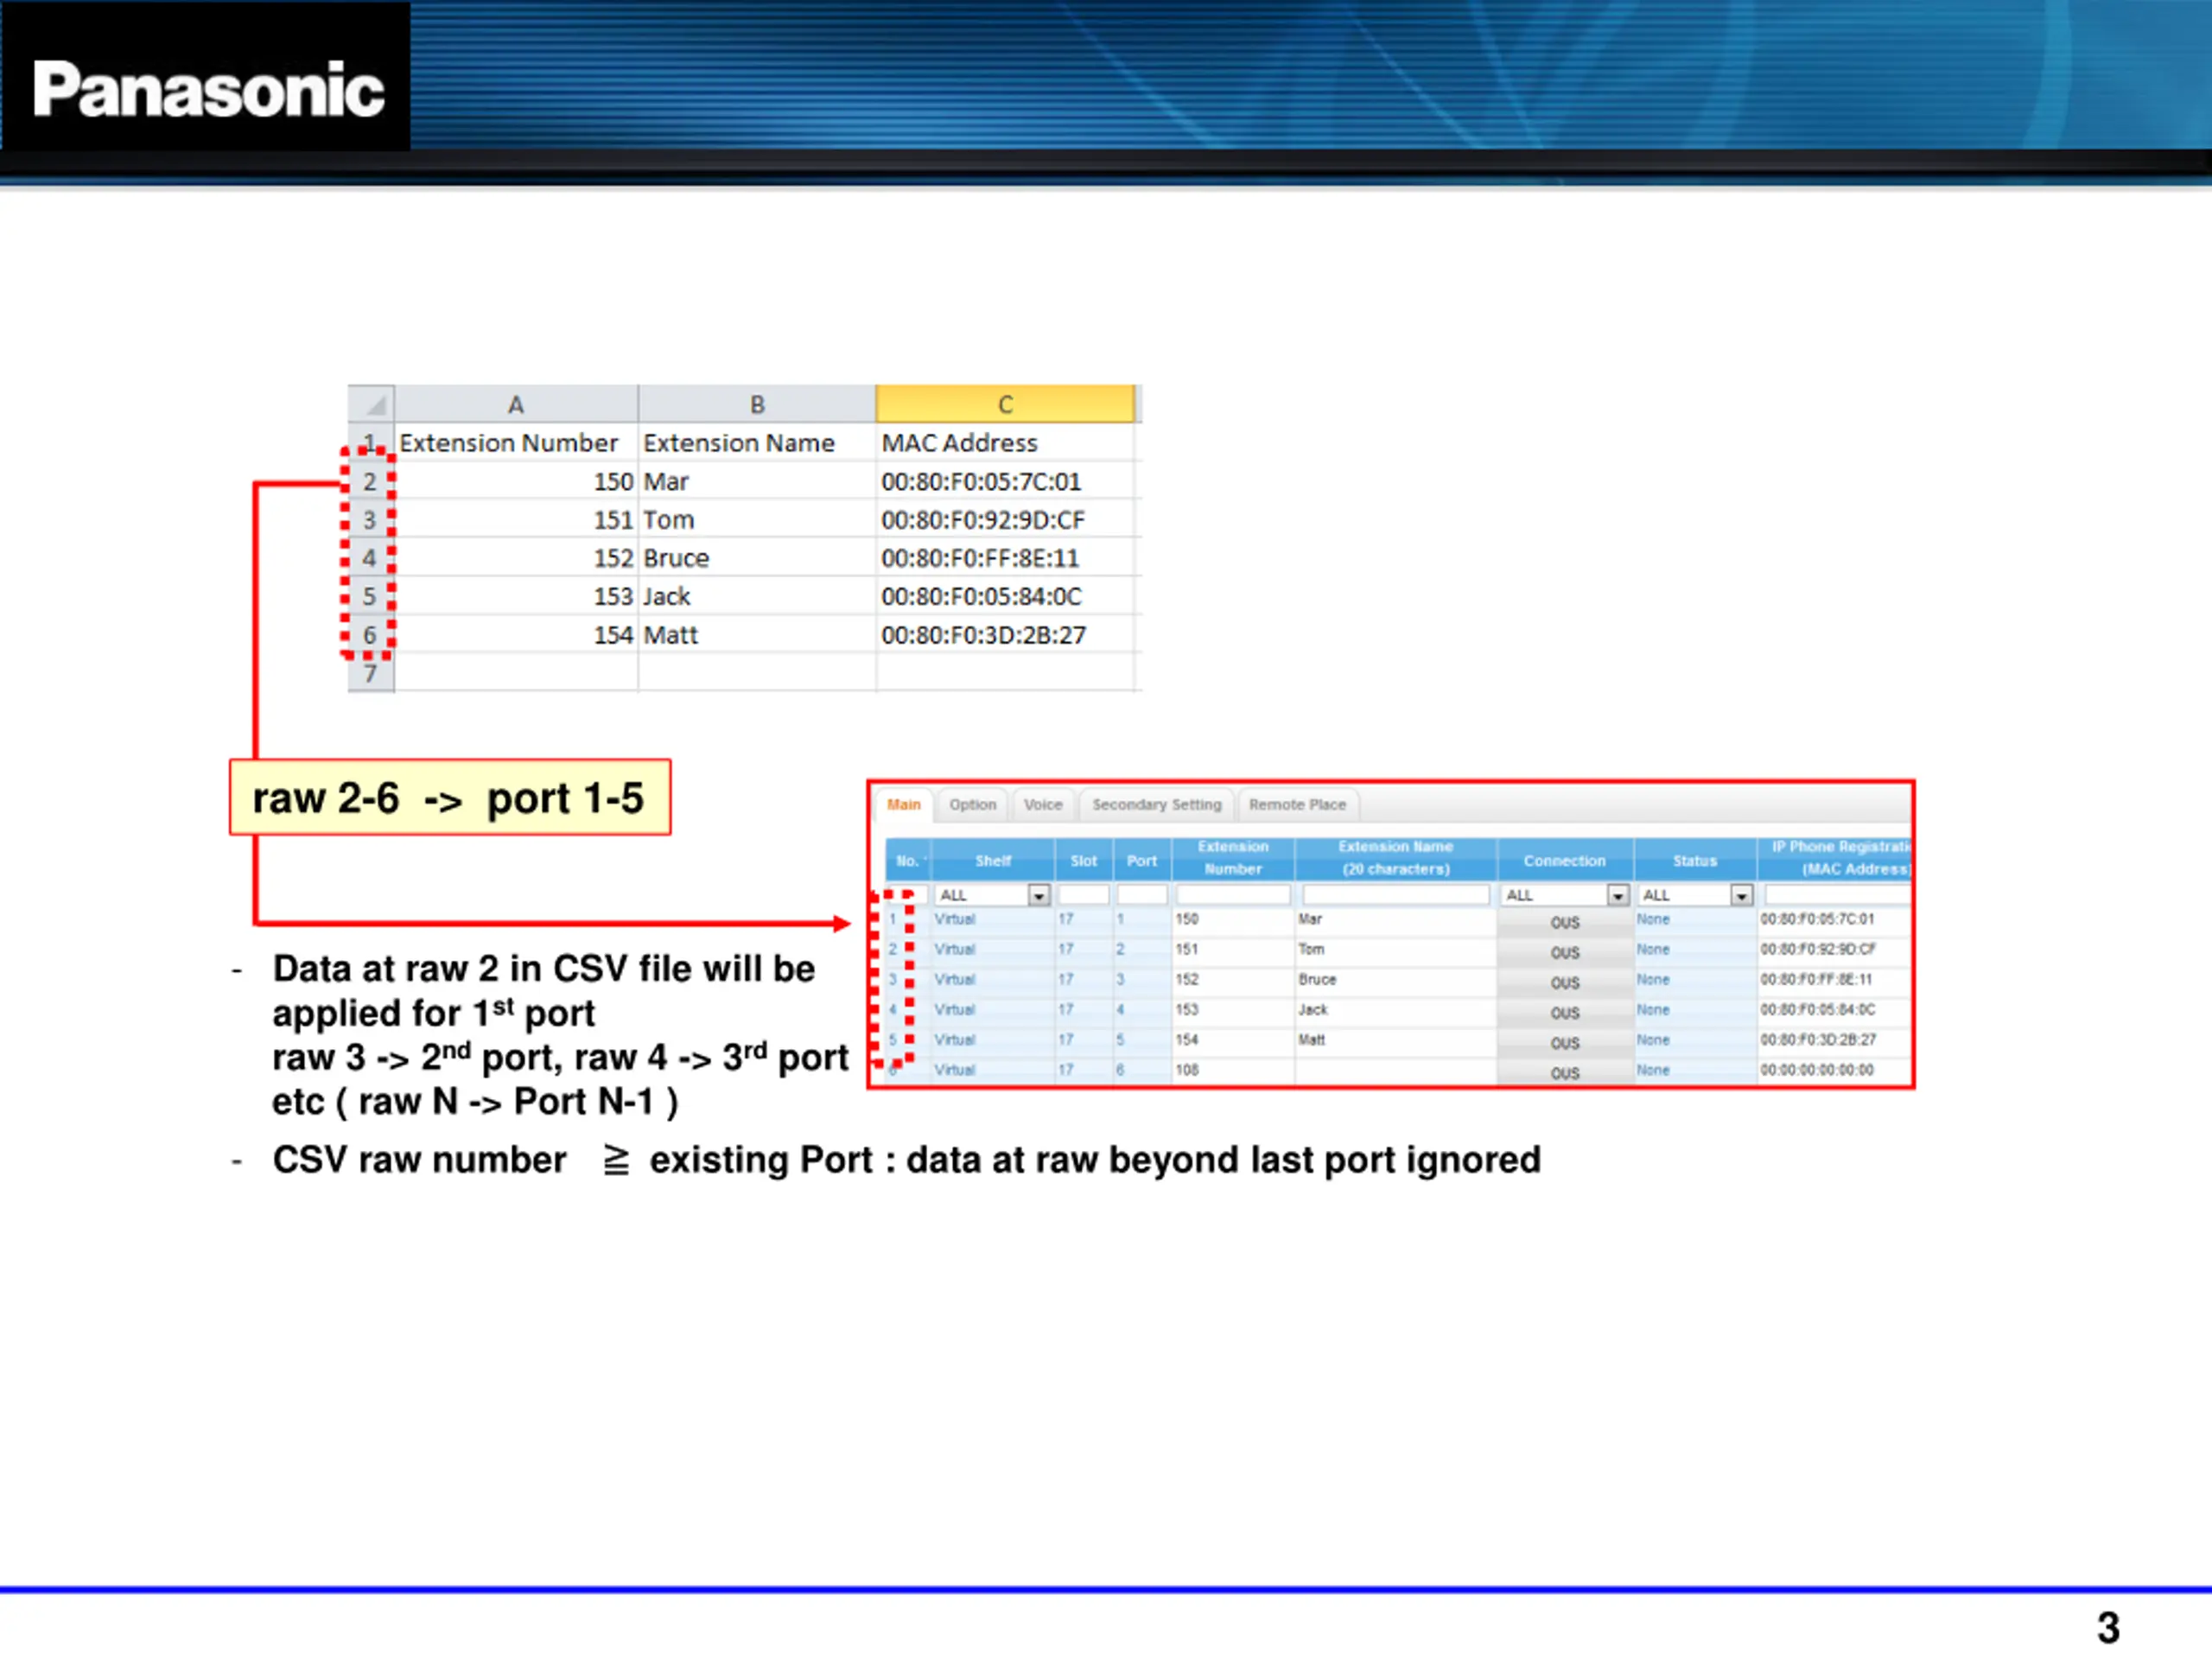Click OUS button for extension 151
Viewport: 2212px width, 1659px height.
tap(1565, 953)
